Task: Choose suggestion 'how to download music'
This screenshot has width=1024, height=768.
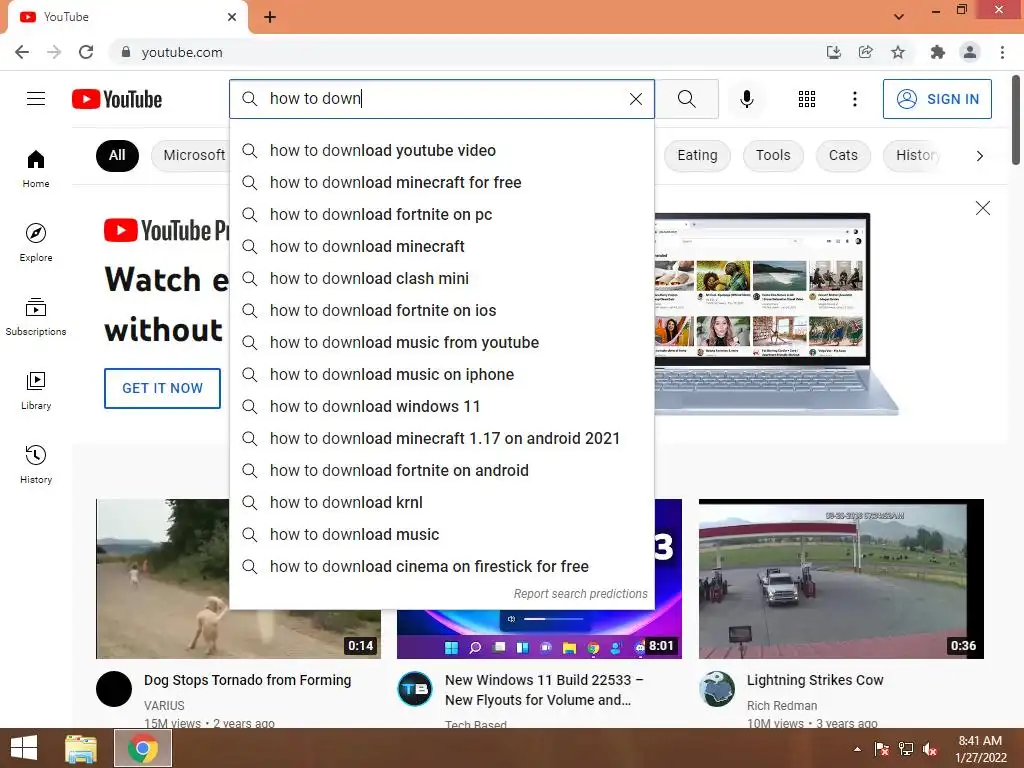Action: [441, 534]
